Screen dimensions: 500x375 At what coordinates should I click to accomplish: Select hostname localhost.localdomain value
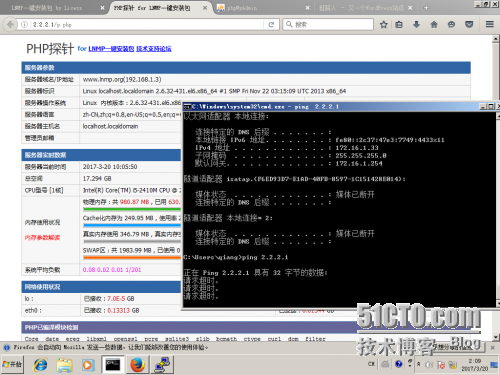pos(110,126)
